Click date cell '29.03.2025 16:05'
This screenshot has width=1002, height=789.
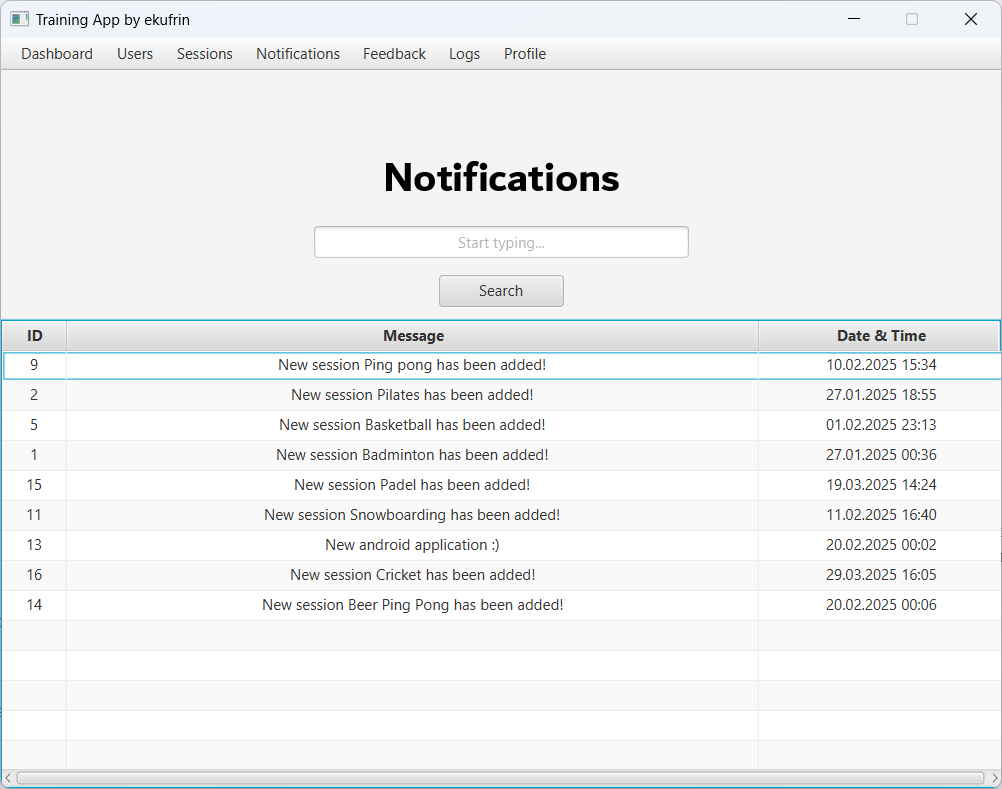[x=881, y=575]
